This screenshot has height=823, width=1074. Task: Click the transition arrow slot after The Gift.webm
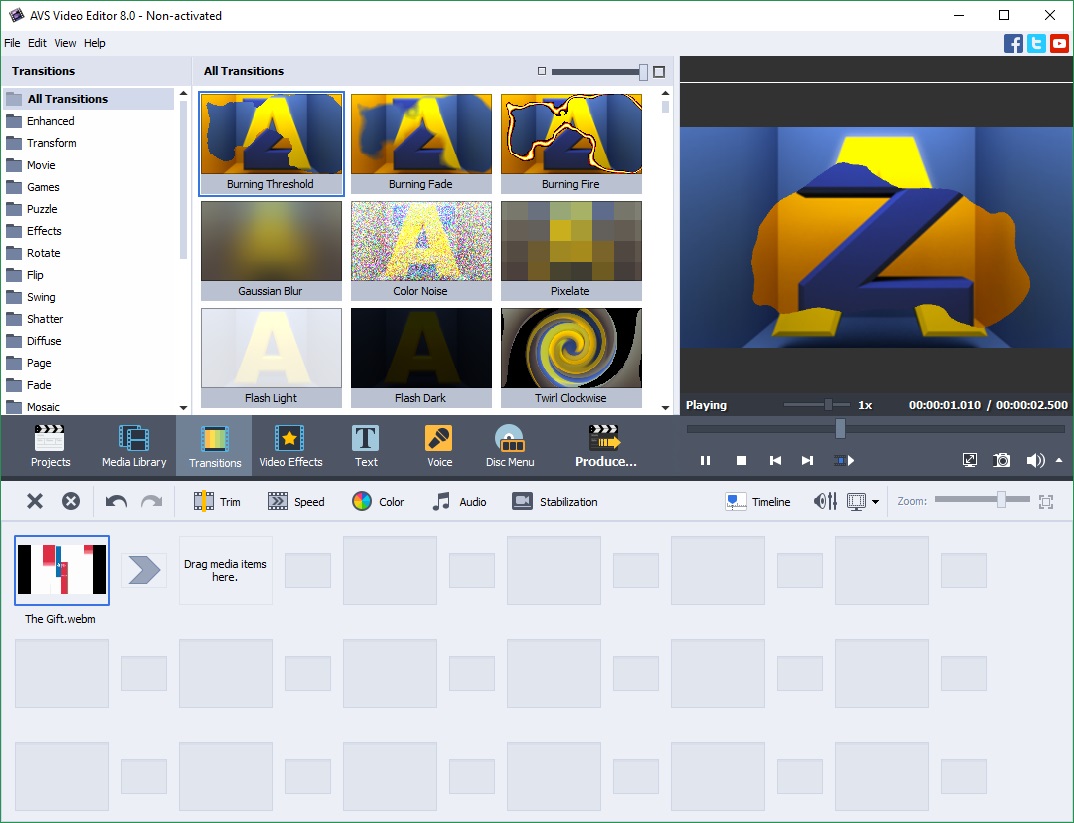click(144, 570)
